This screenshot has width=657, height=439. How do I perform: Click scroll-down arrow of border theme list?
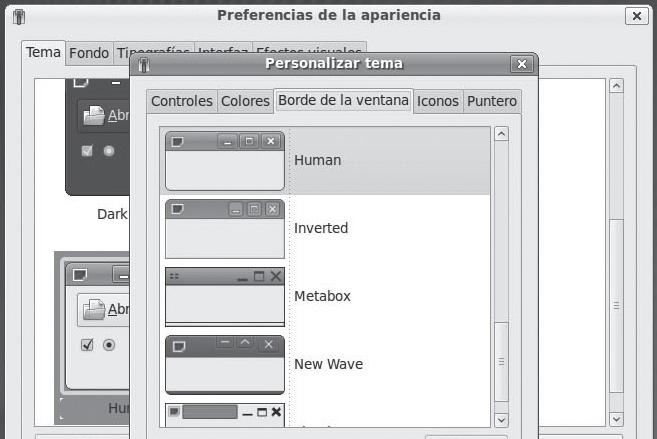[x=502, y=420]
